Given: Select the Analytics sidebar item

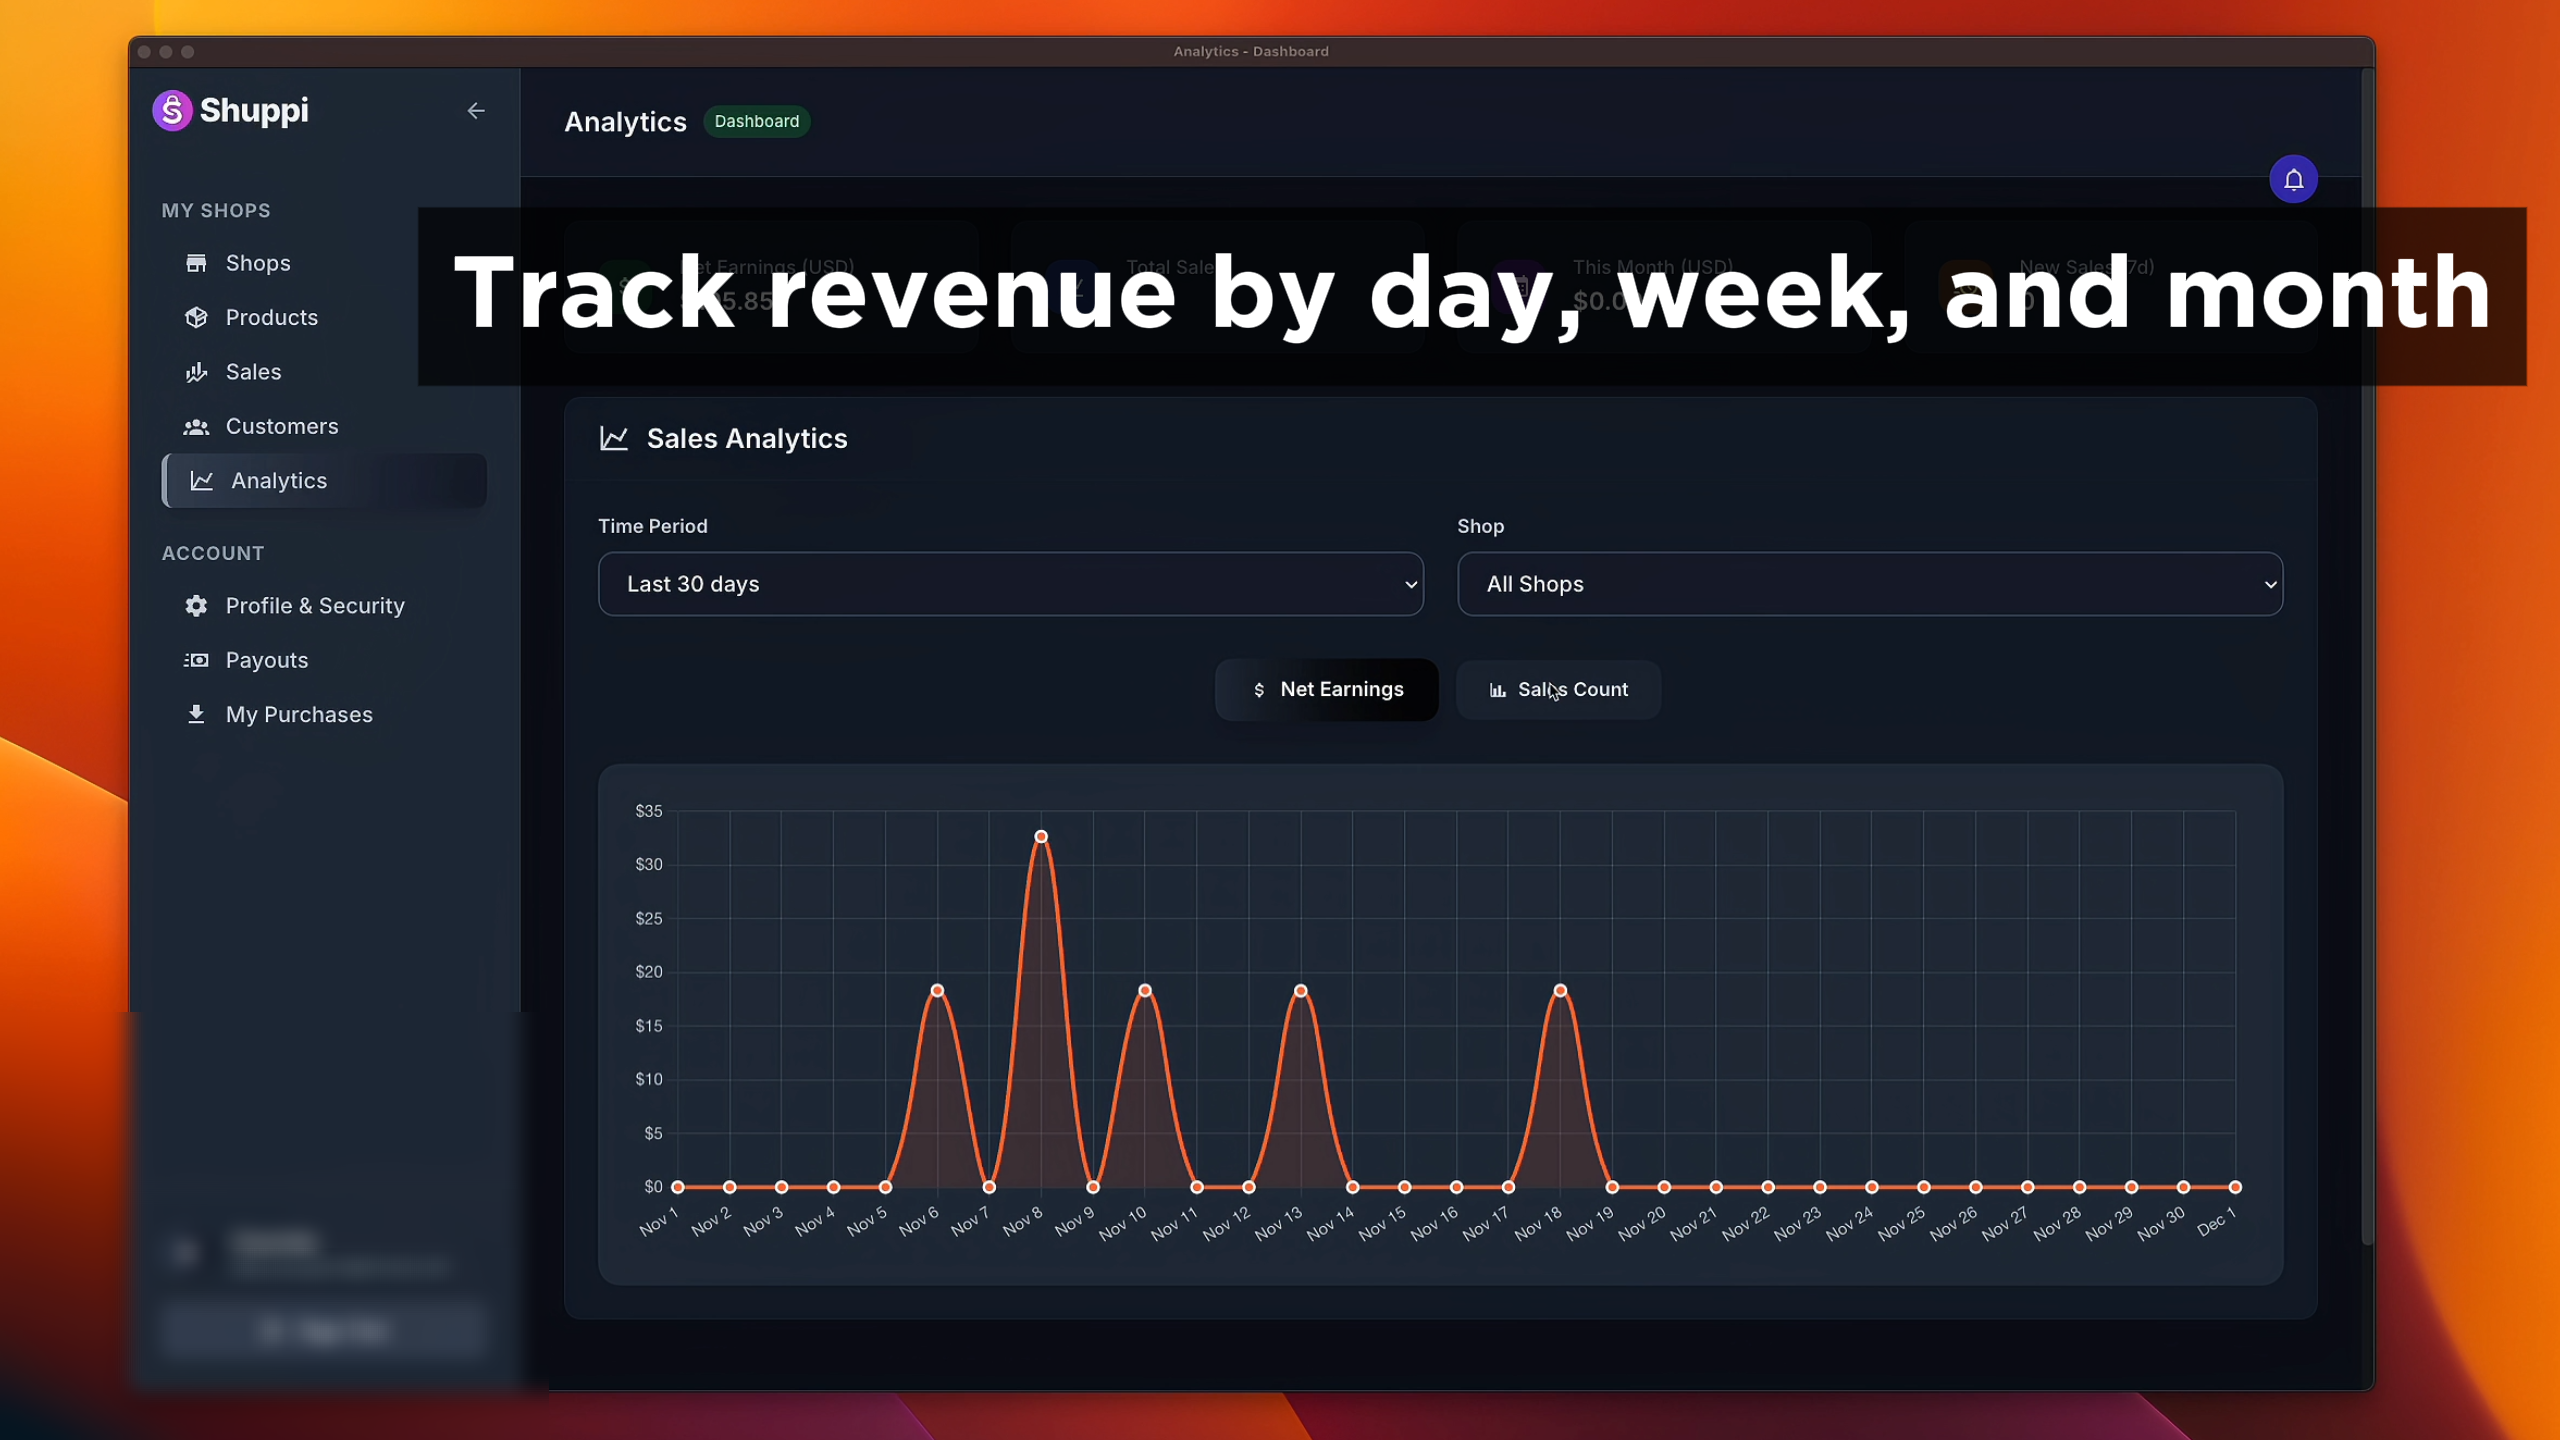Looking at the screenshot, I should click(x=278, y=481).
